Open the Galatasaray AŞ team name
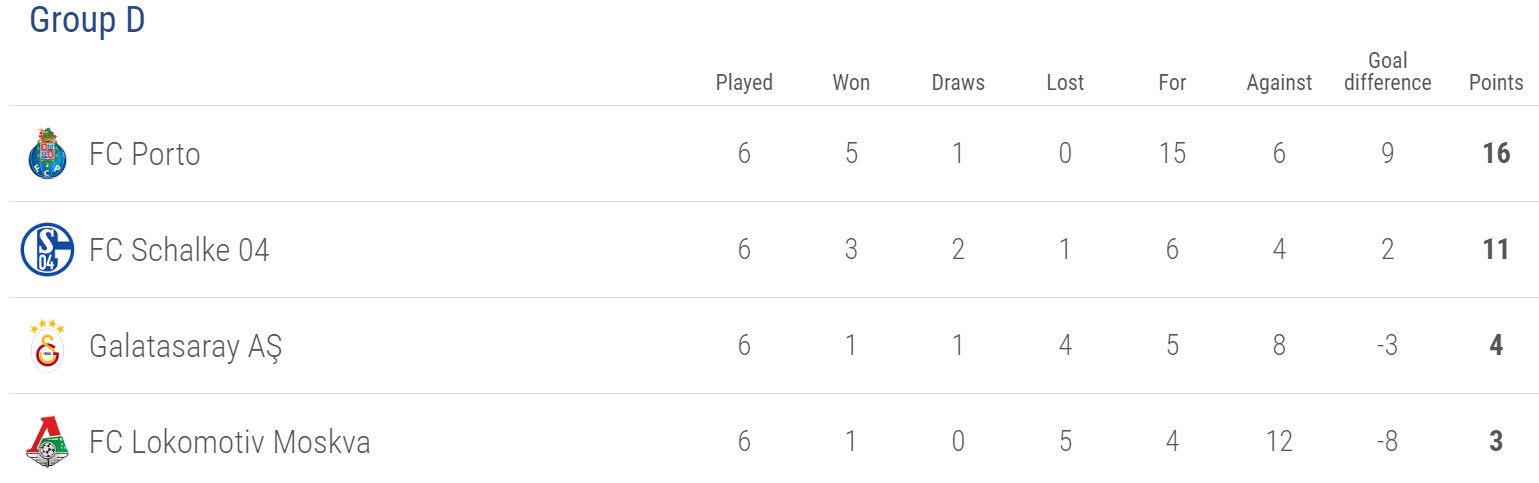This screenshot has width=1539, height=483. (185, 346)
